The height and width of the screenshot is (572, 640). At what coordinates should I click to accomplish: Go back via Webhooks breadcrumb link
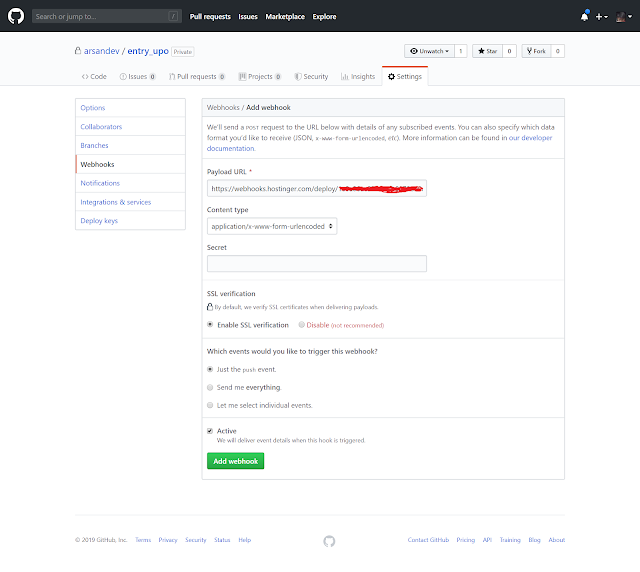(x=223, y=107)
